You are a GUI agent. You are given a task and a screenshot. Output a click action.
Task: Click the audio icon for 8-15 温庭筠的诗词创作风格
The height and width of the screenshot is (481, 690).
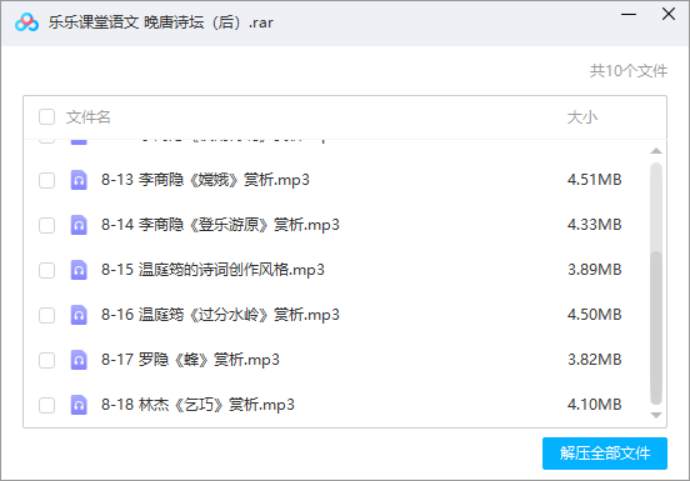click(79, 270)
